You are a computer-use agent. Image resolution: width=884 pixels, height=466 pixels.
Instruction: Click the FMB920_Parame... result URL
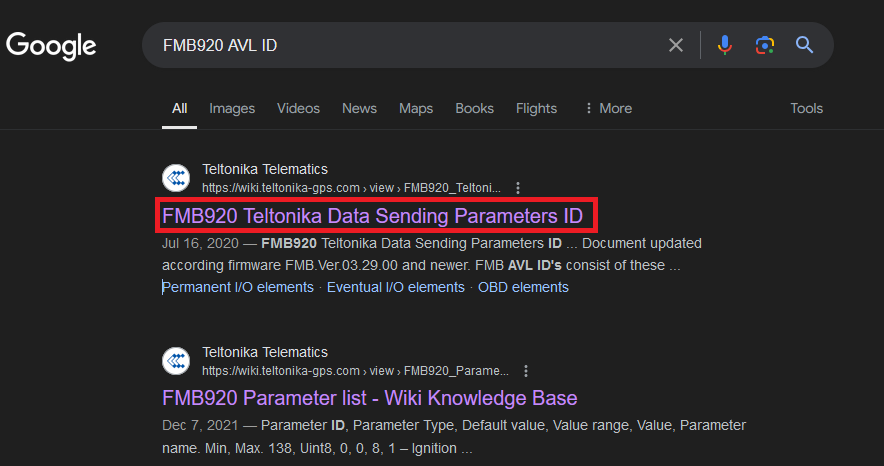tap(355, 371)
